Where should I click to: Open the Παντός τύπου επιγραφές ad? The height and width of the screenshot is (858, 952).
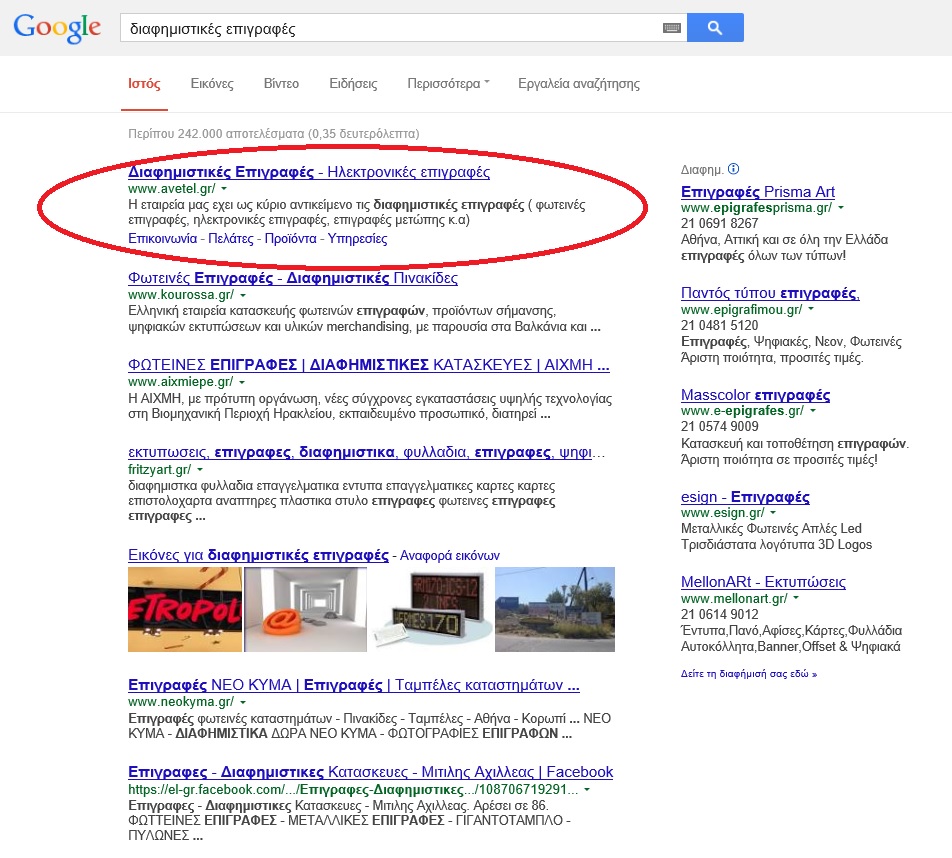tap(770, 293)
